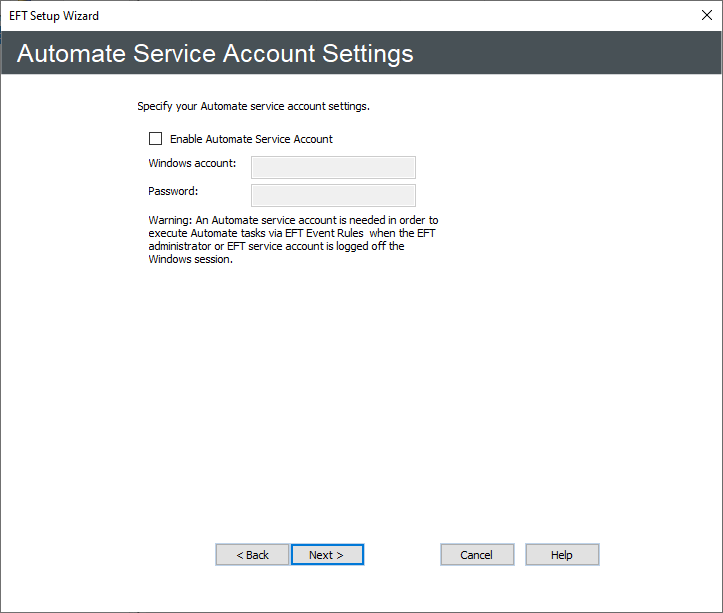Close the EFT Setup Wizard window
723x613 pixels.
pyautogui.click(x=707, y=15)
